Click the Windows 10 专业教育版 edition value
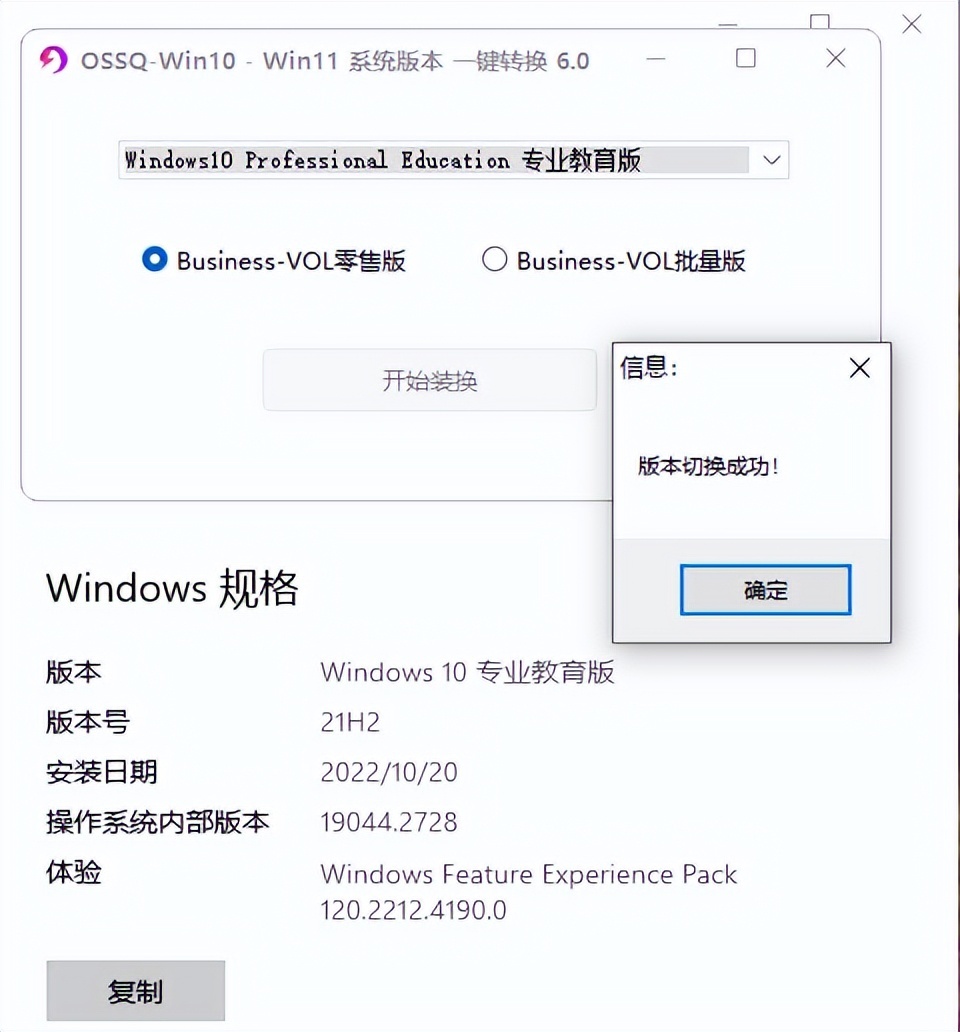 467,672
